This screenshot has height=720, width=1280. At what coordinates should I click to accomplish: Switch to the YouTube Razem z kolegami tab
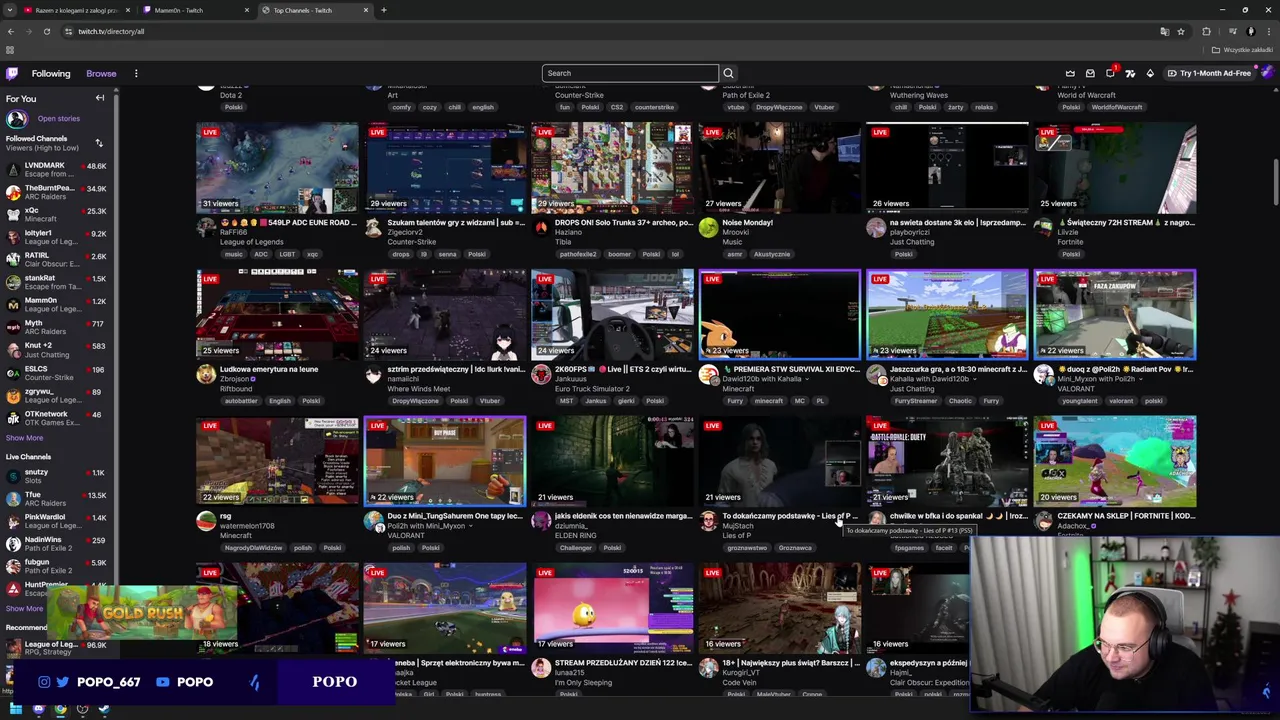point(75,10)
